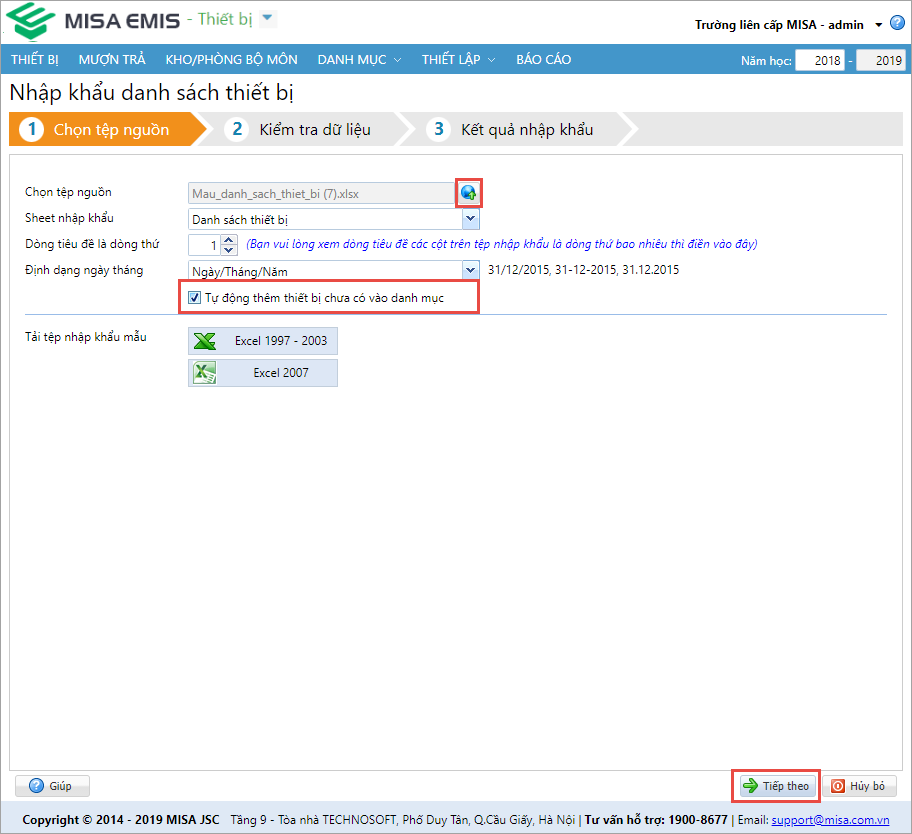Open KHO/PHÒNG BỘ MÔN menu
This screenshot has width=912, height=834.
[231, 59]
